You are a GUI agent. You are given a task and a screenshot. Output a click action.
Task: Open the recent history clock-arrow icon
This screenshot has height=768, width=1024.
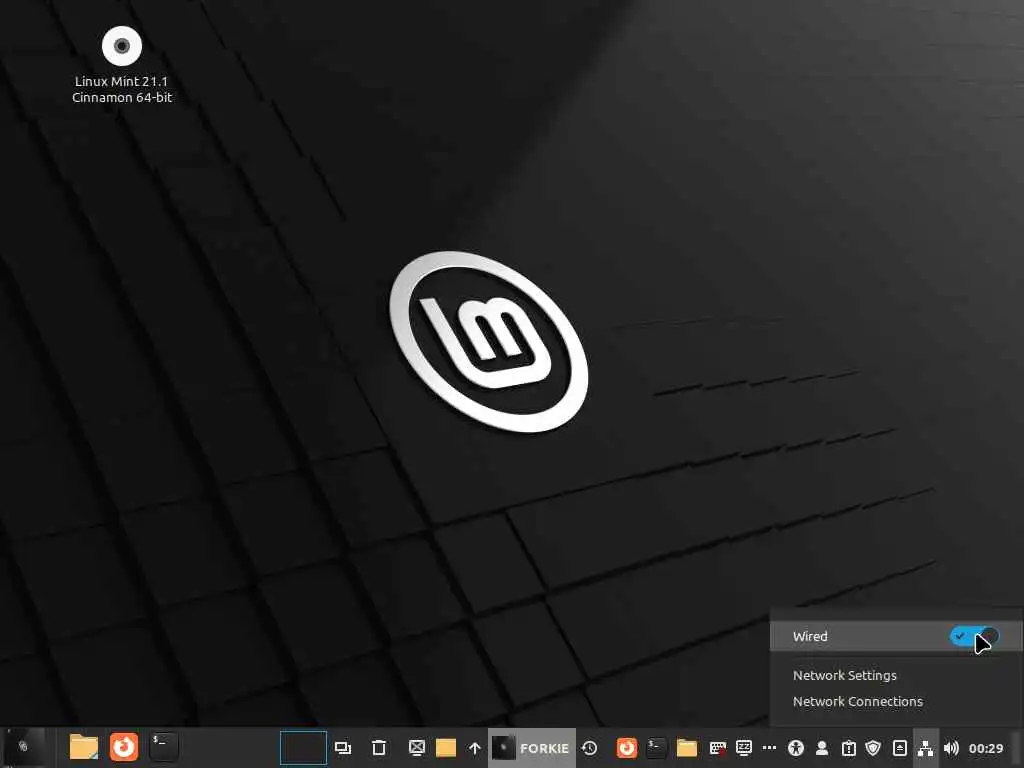click(590, 748)
